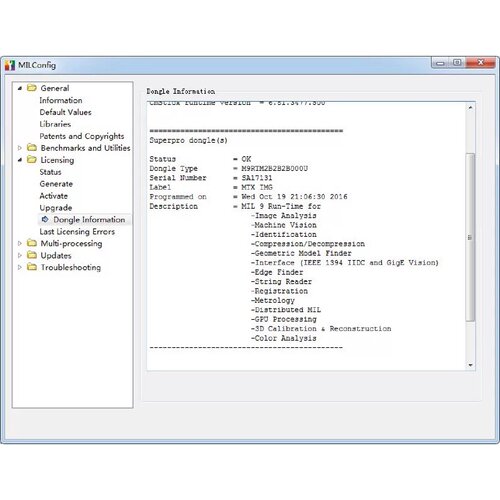Click the Troubleshooting folder icon

tap(32, 267)
